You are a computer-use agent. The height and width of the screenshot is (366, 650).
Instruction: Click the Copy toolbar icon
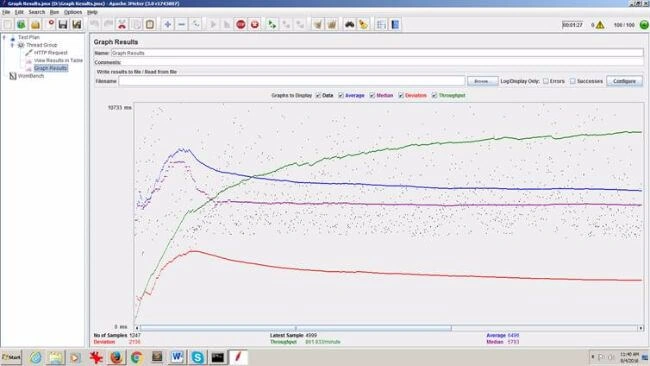(136, 24)
